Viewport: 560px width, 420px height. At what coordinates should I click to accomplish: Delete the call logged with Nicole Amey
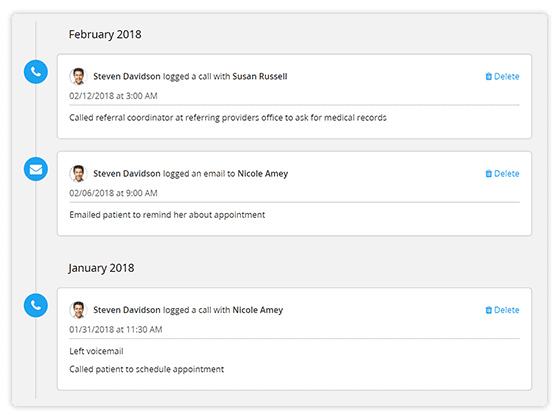pos(502,310)
